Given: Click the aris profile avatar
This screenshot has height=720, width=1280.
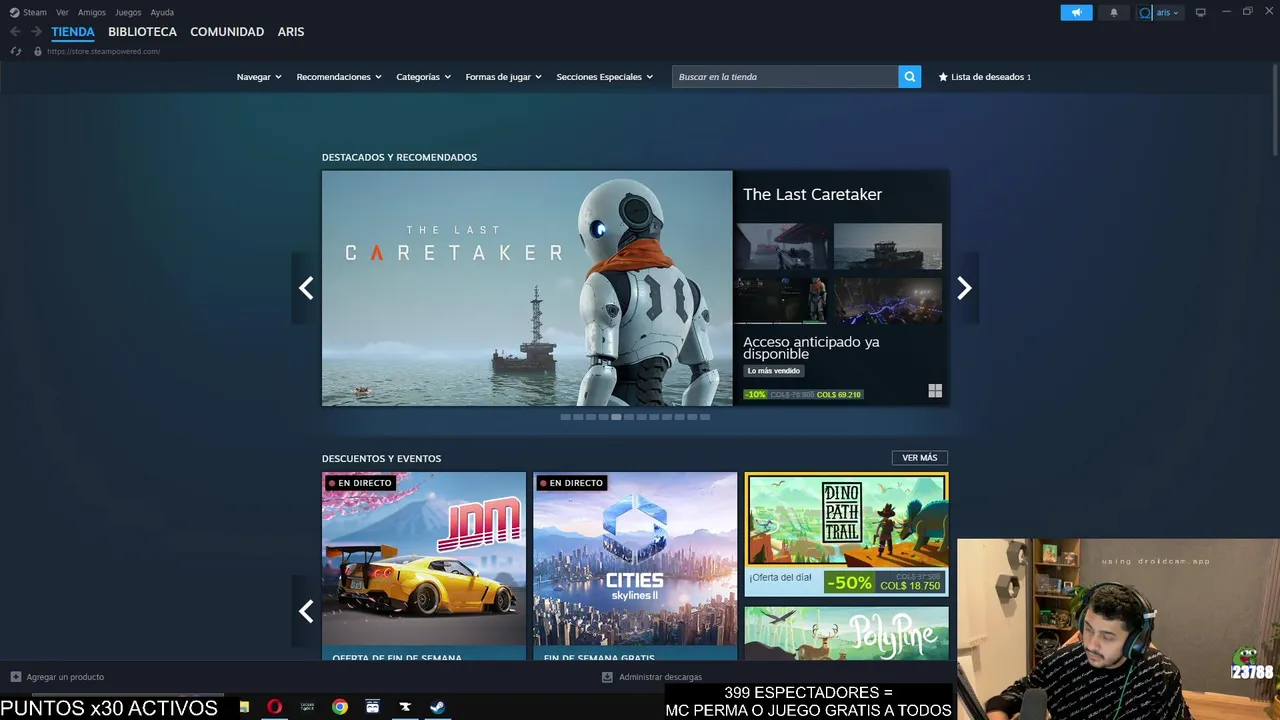Looking at the screenshot, I should (x=1146, y=13).
